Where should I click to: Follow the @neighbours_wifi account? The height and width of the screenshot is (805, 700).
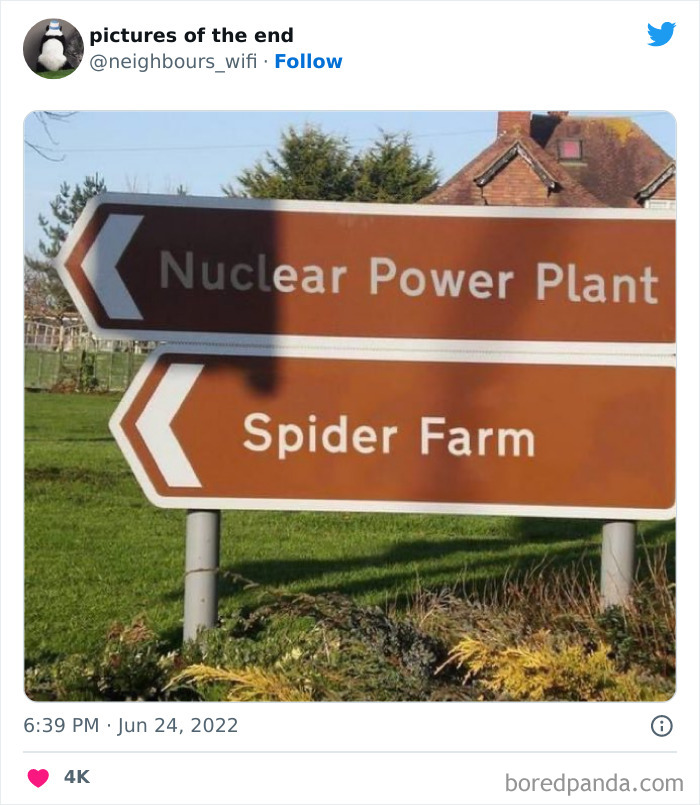[x=308, y=61]
